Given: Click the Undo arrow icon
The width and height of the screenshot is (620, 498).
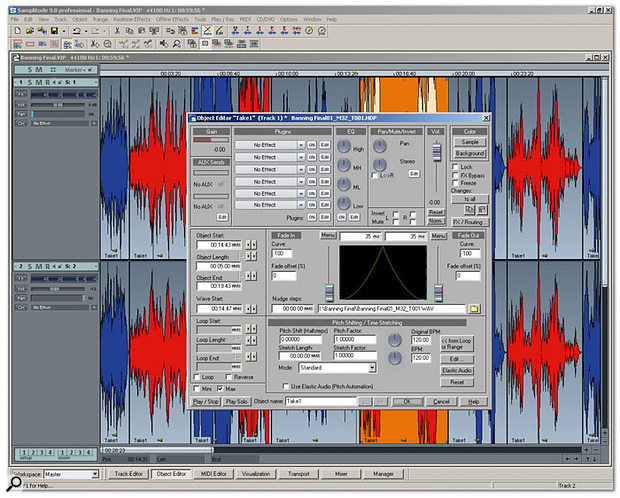Looking at the screenshot, I should coord(77,30).
